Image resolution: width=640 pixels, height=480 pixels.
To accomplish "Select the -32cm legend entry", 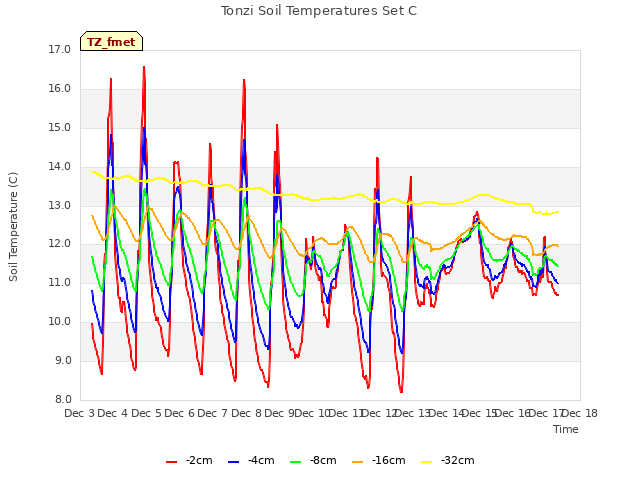I will point(448,461).
